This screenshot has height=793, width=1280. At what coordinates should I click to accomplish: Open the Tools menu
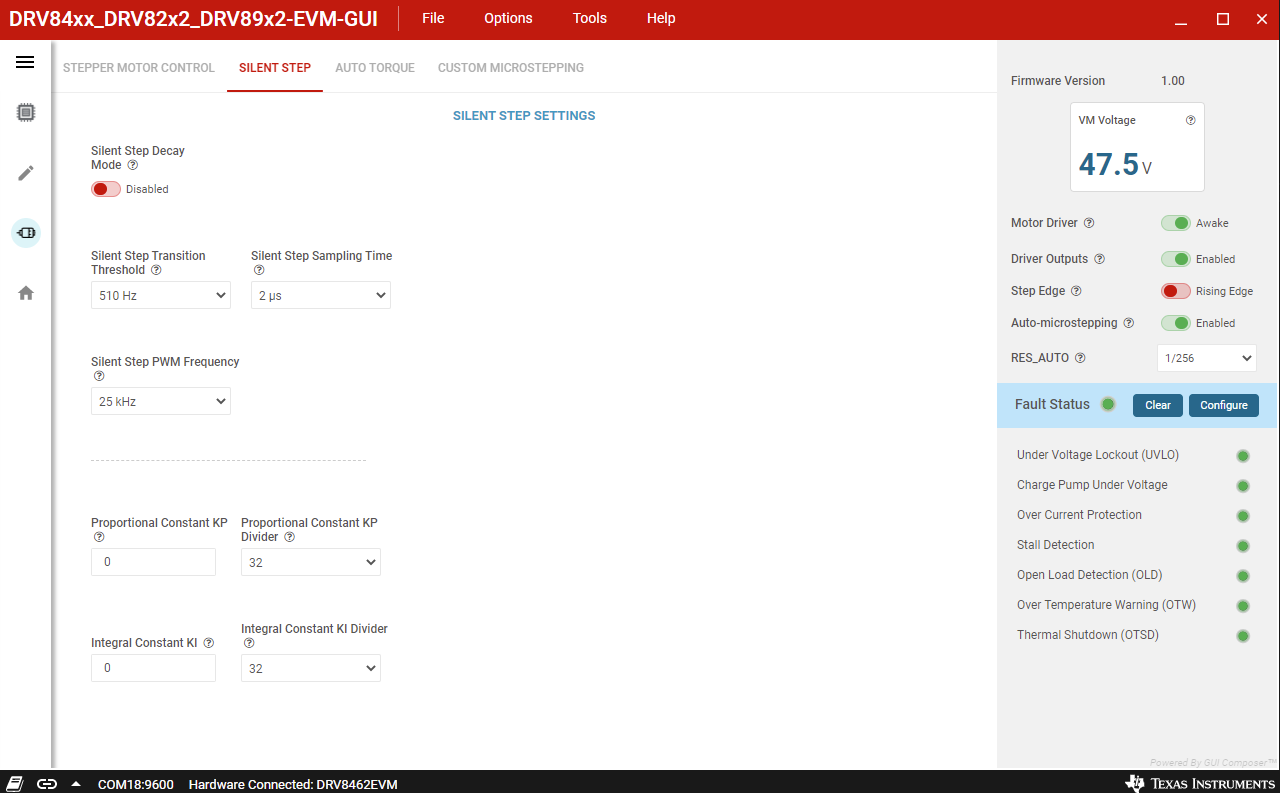590,18
